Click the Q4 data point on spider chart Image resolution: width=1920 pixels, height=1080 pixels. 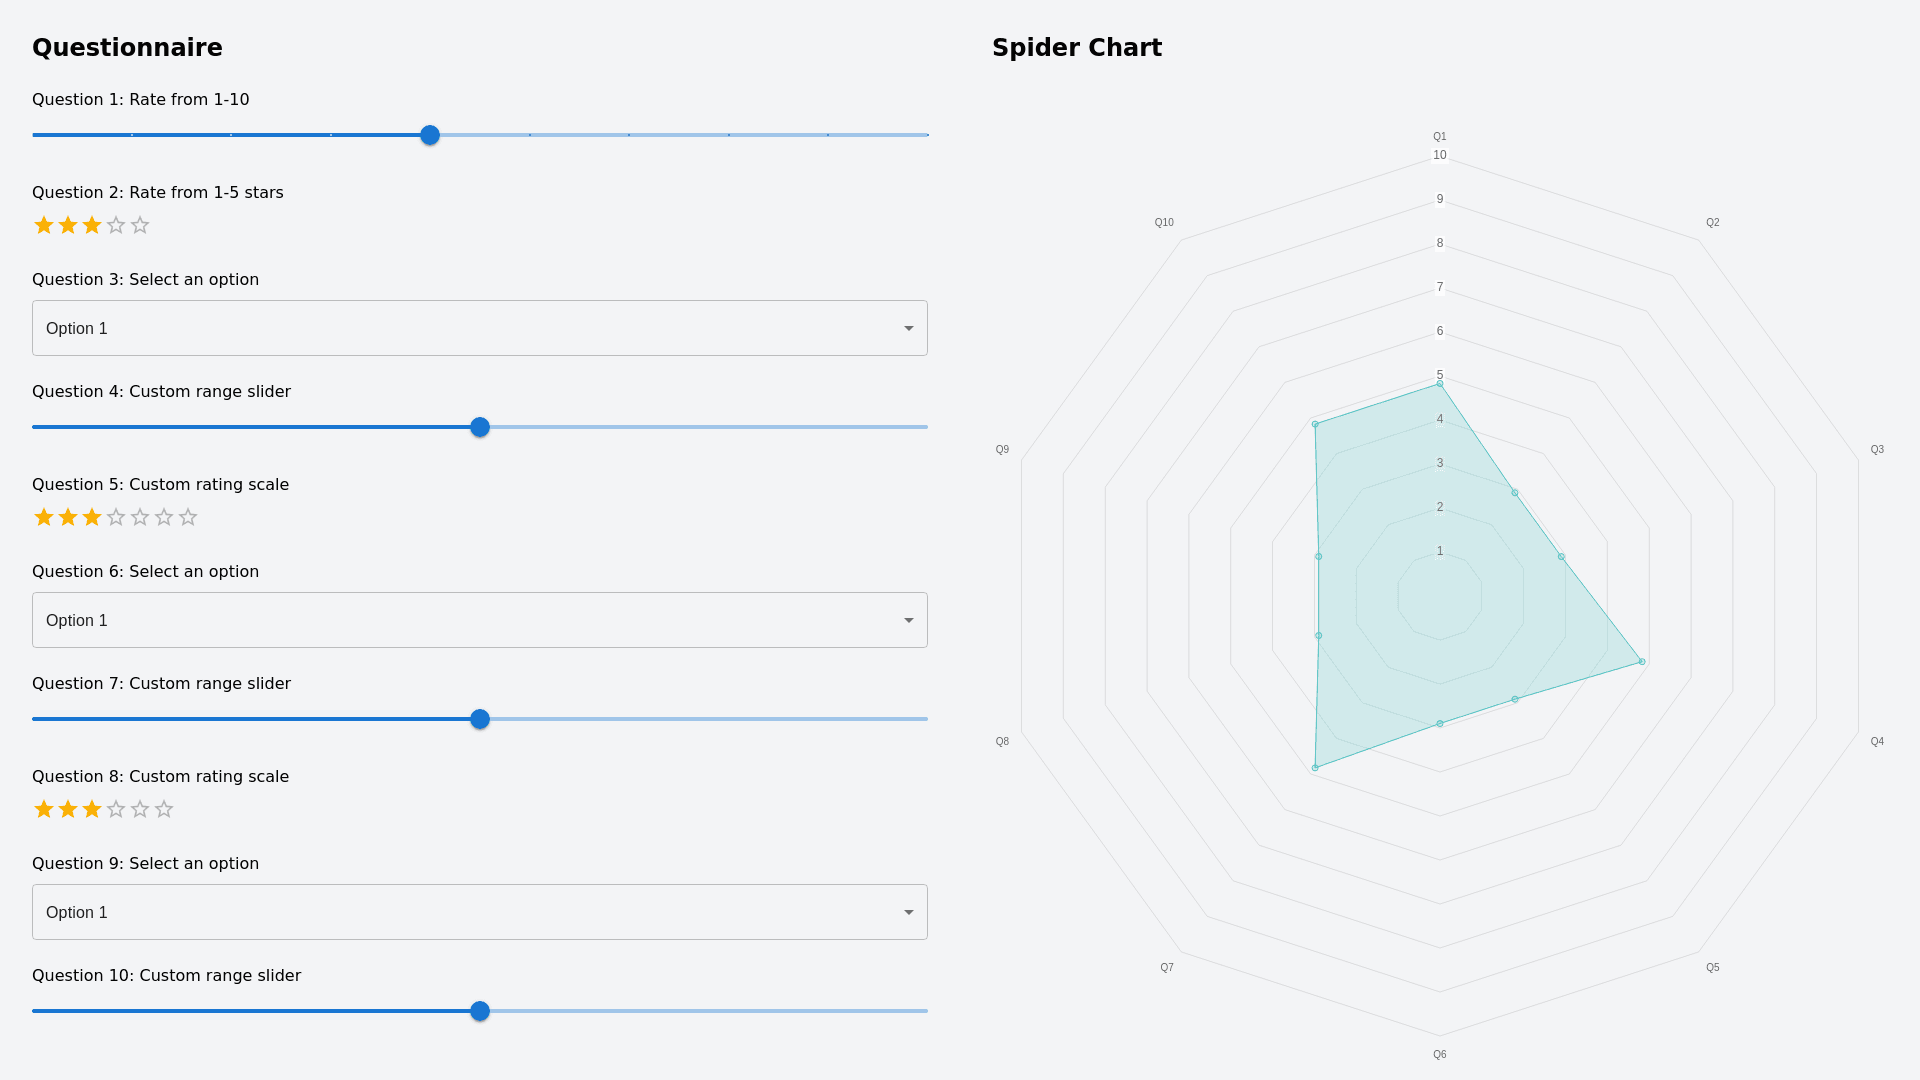click(x=1641, y=662)
